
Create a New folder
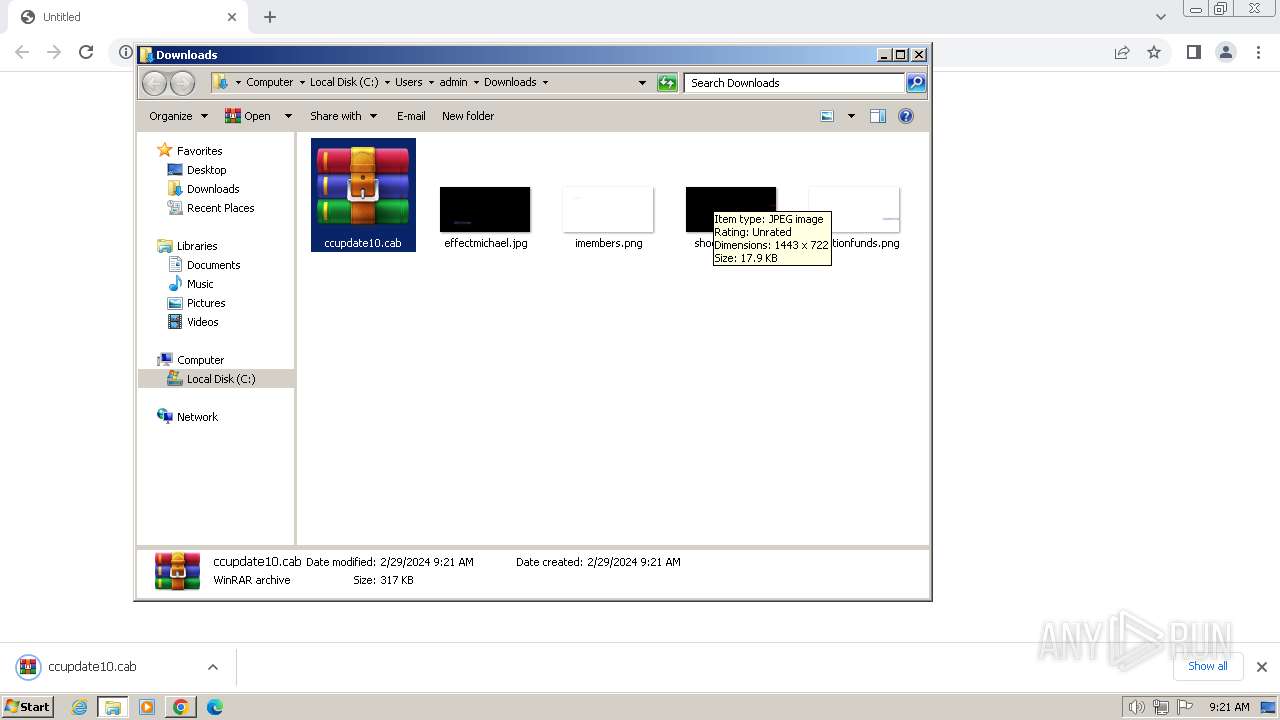[x=468, y=116]
